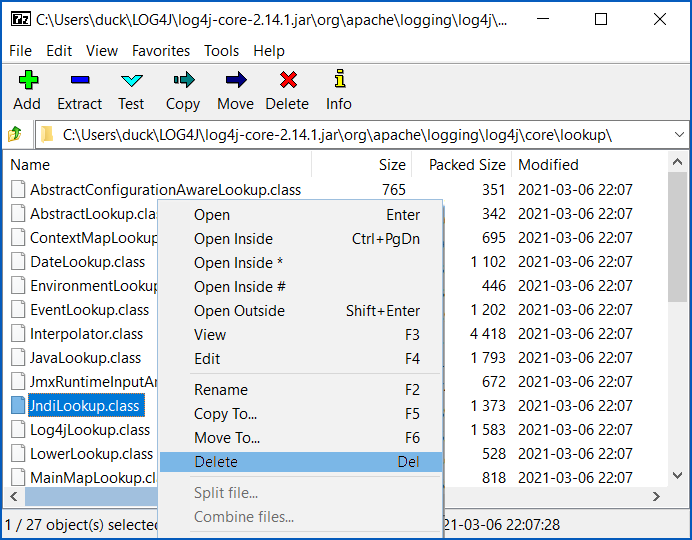
Task: Open the Favorites menu
Action: [x=161, y=51]
